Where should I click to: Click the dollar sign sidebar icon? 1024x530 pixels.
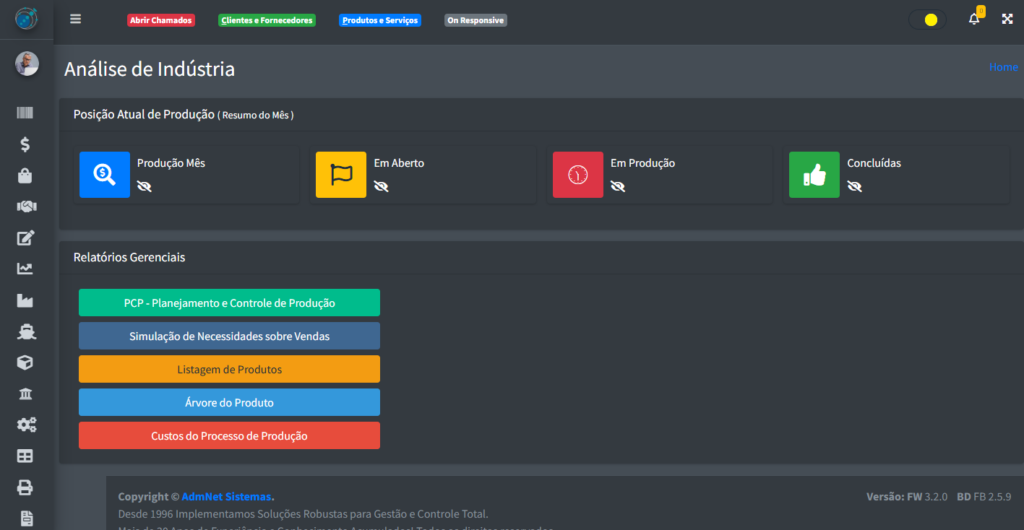26,144
